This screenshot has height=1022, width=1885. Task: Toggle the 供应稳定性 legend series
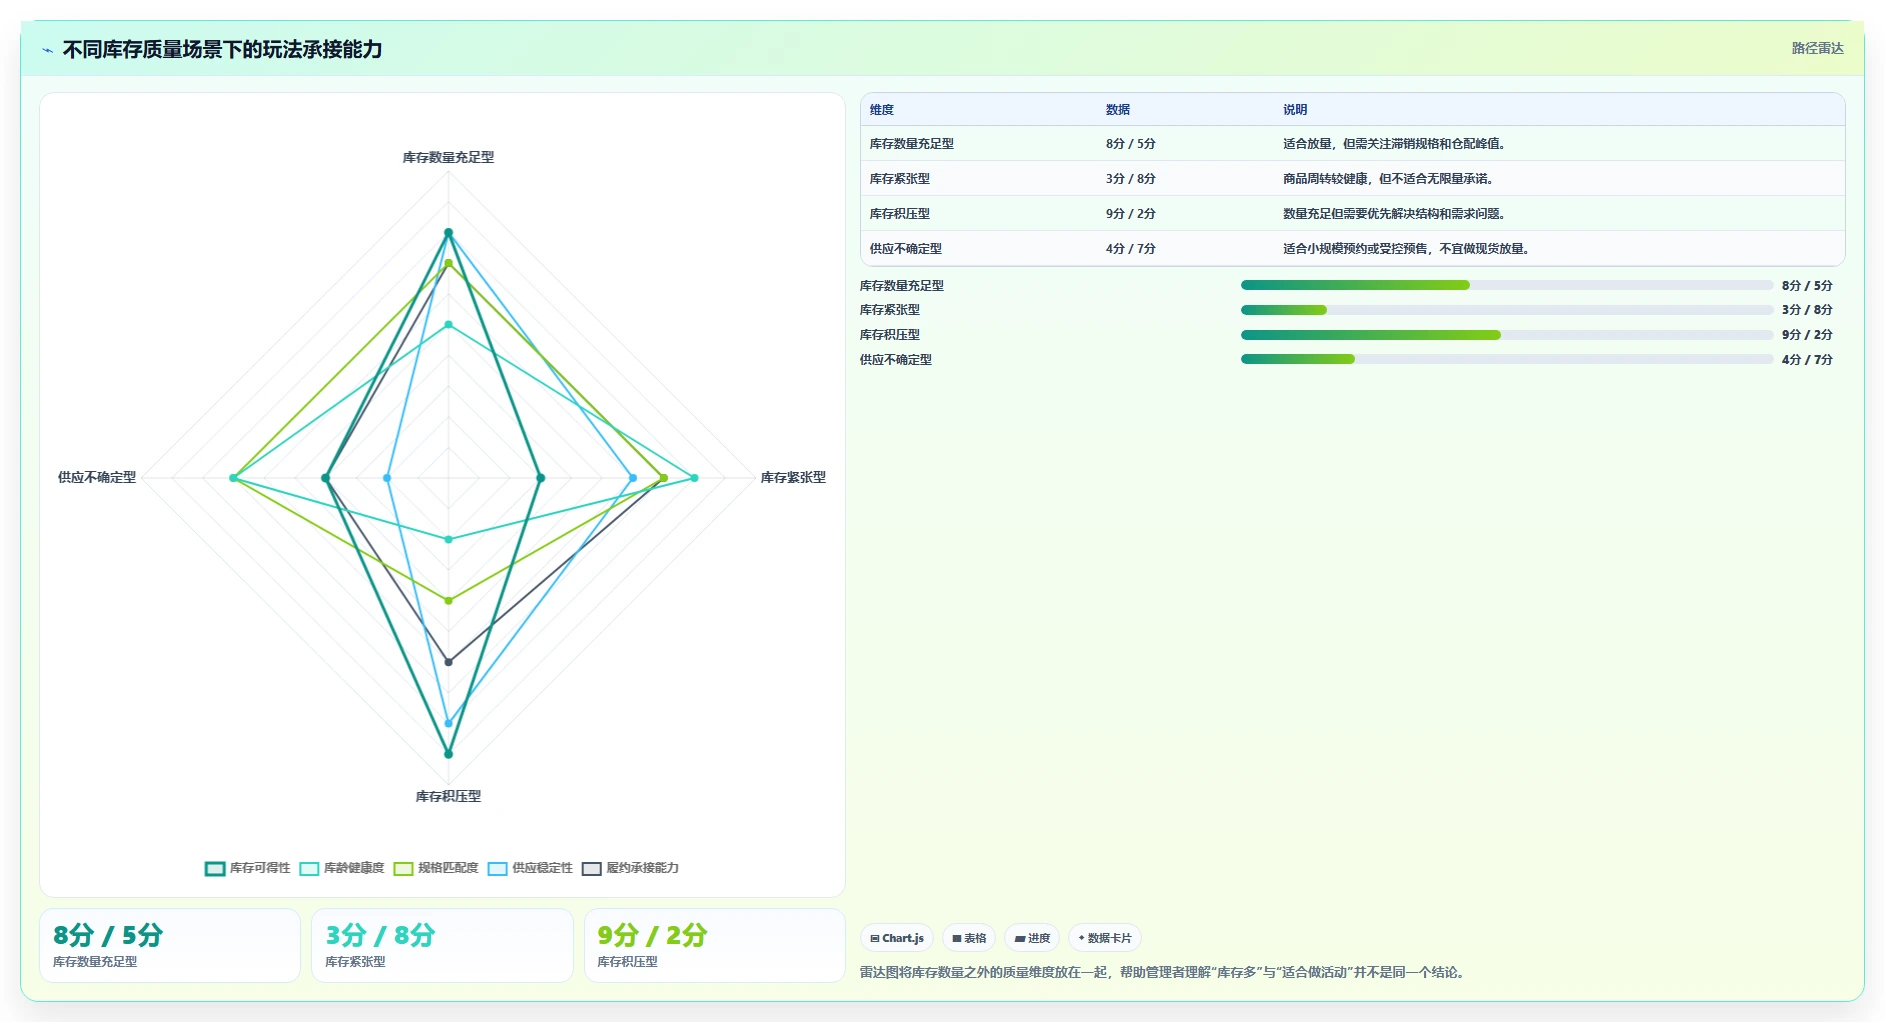[530, 868]
